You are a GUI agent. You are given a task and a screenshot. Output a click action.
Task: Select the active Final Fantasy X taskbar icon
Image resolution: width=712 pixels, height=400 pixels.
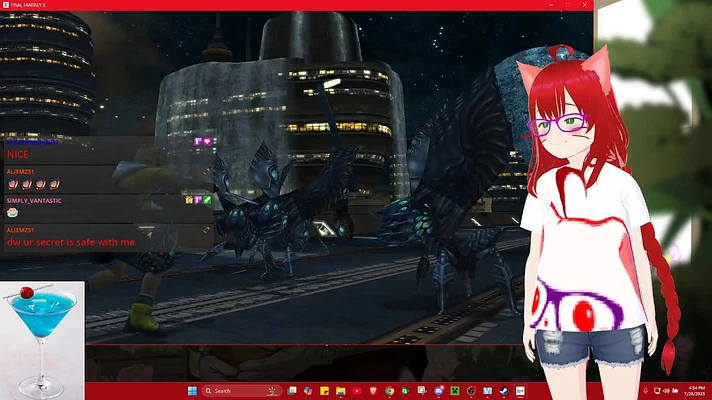[x=520, y=391]
